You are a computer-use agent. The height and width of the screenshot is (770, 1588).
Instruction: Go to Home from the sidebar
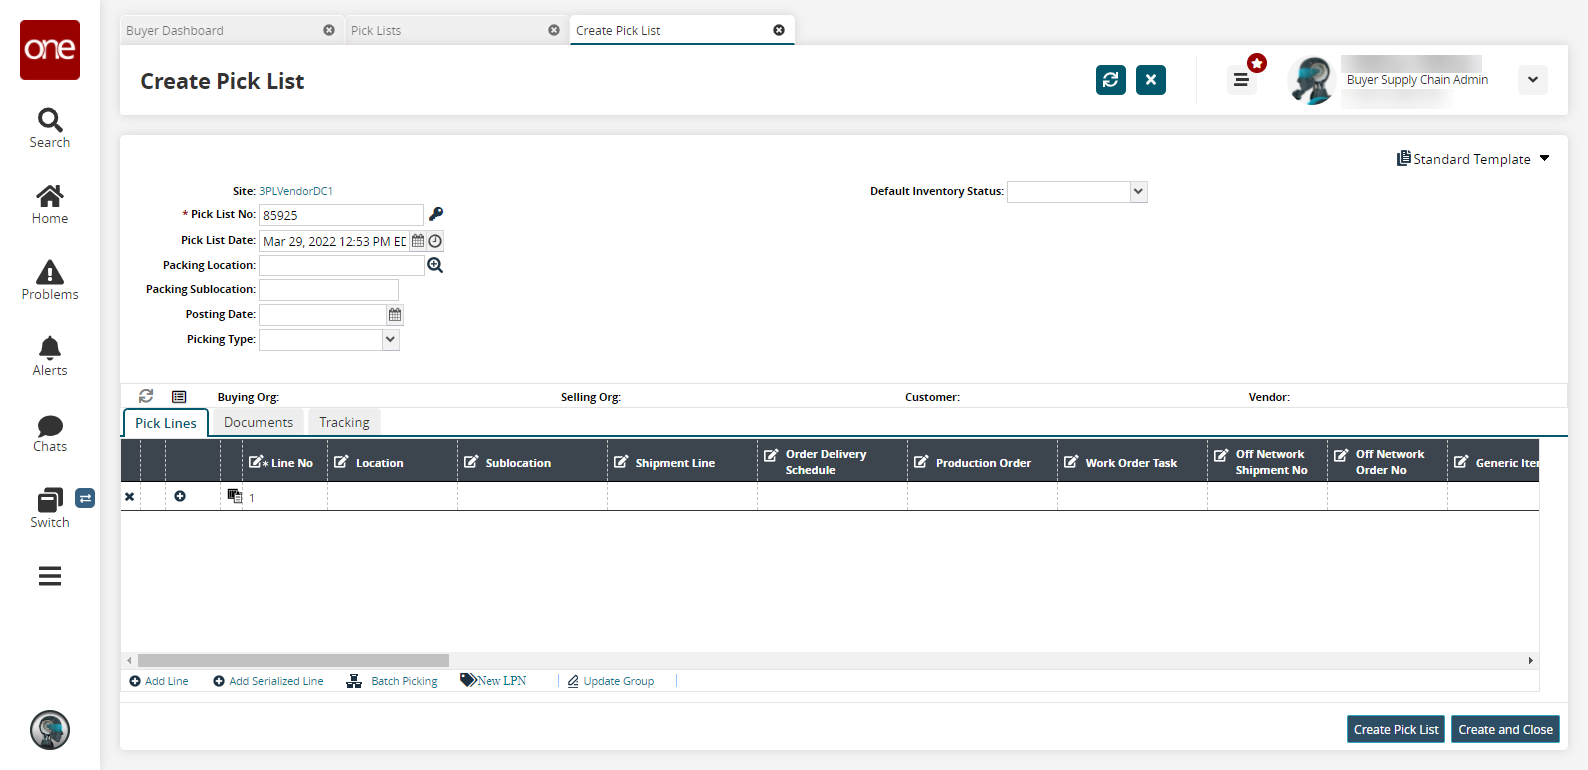[x=50, y=205]
